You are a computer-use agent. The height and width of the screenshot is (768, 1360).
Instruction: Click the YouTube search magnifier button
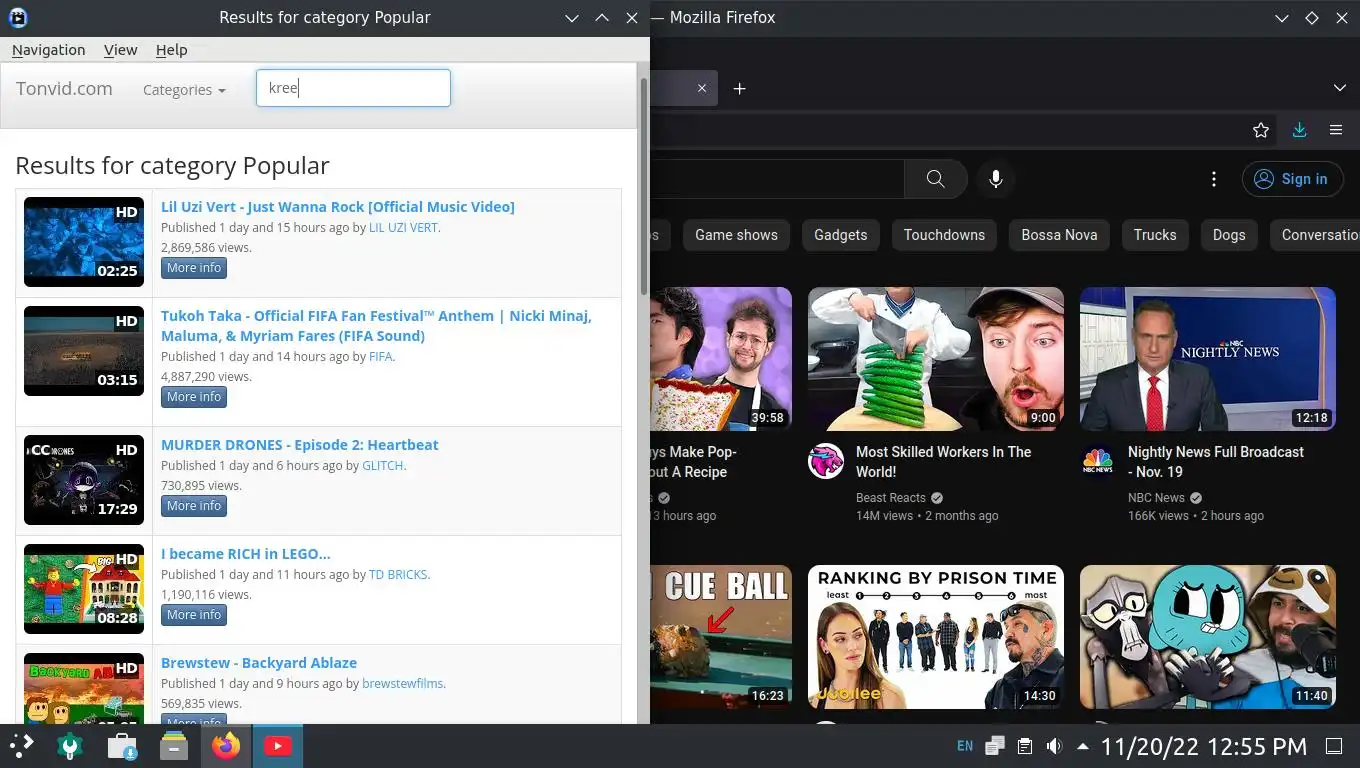click(935, 179)
